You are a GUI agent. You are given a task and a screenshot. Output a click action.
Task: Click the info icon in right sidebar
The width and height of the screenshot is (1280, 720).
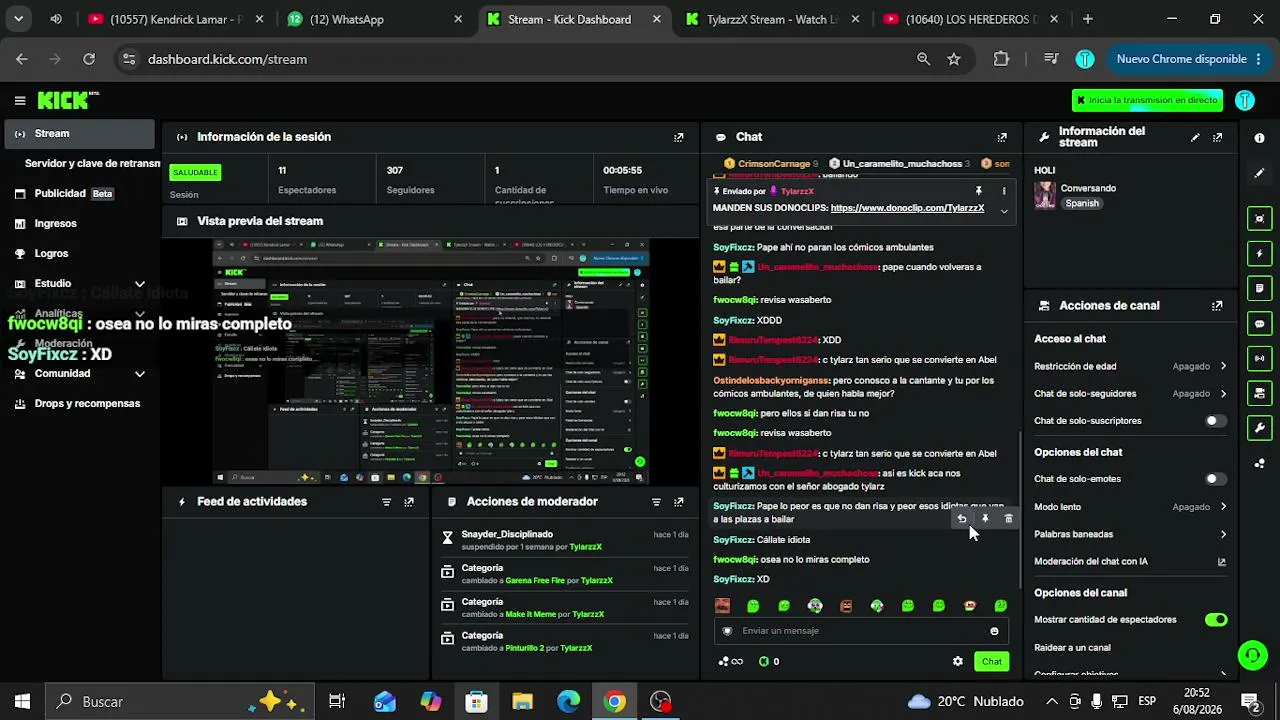1259,138
